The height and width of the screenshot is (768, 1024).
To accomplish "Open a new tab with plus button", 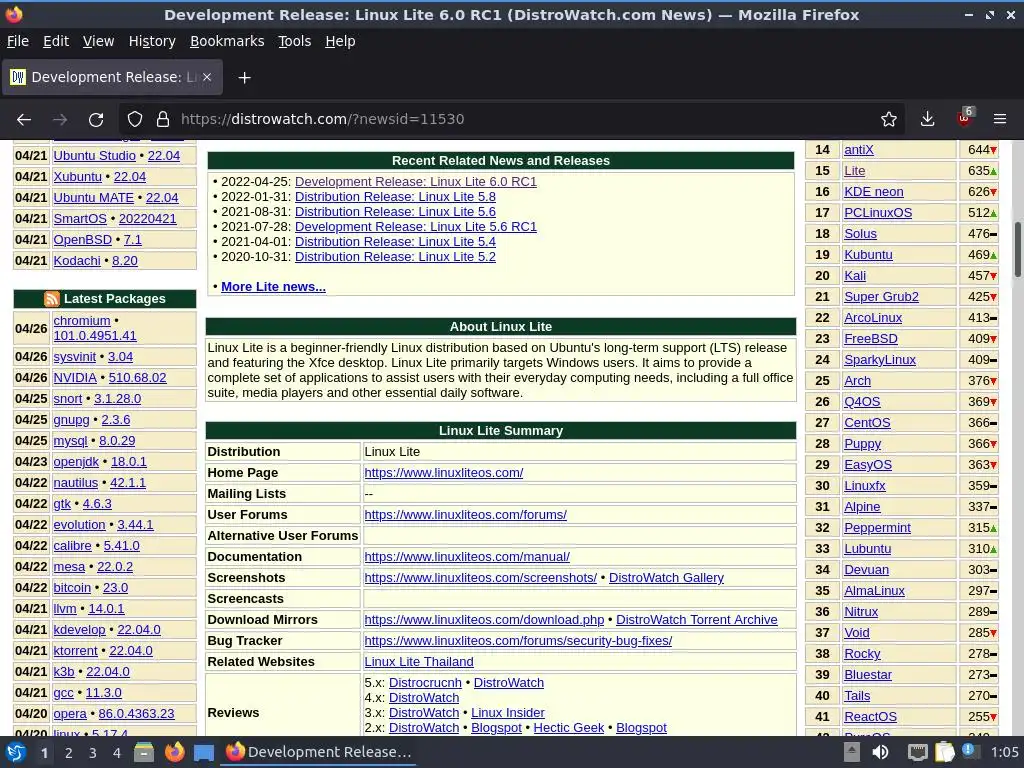I will tap(244, 78).
